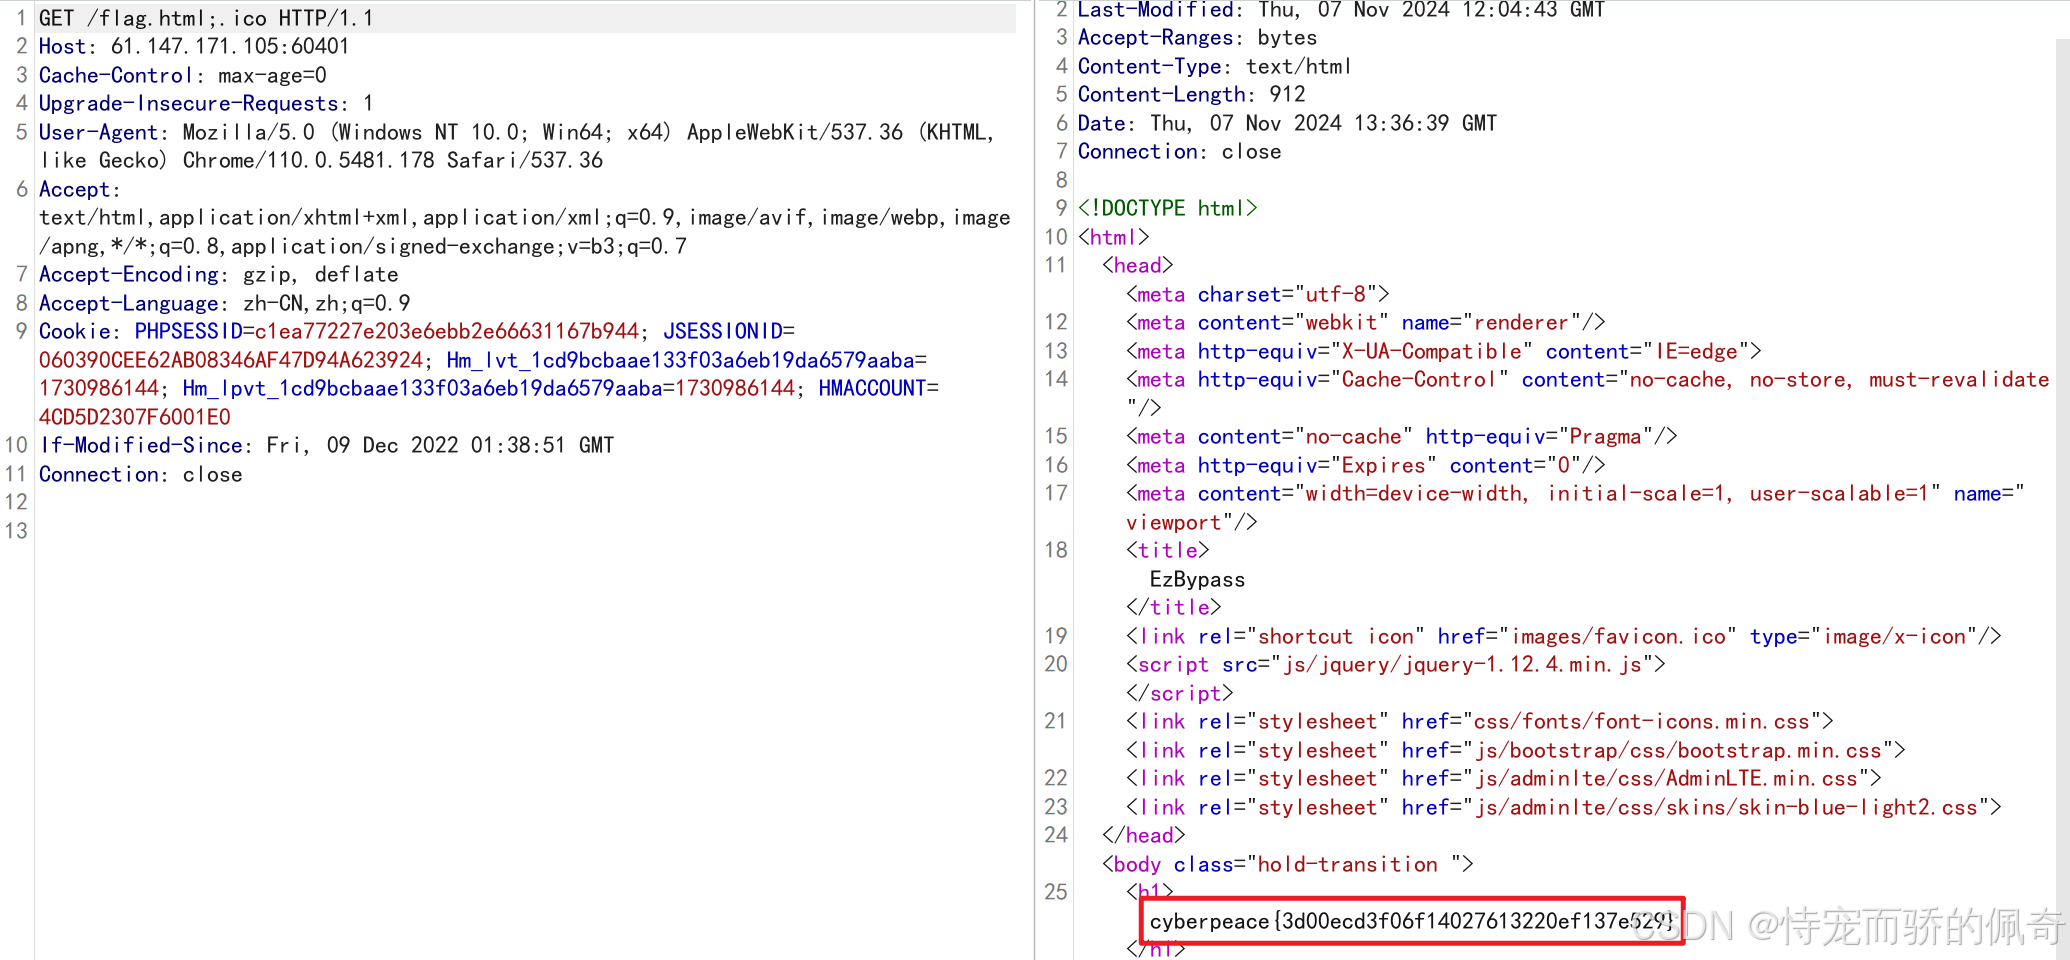2070x960 pixels.
Task: Select the 4CD5D2307F6001E0 cookie value
Action: tap(135, 417)
